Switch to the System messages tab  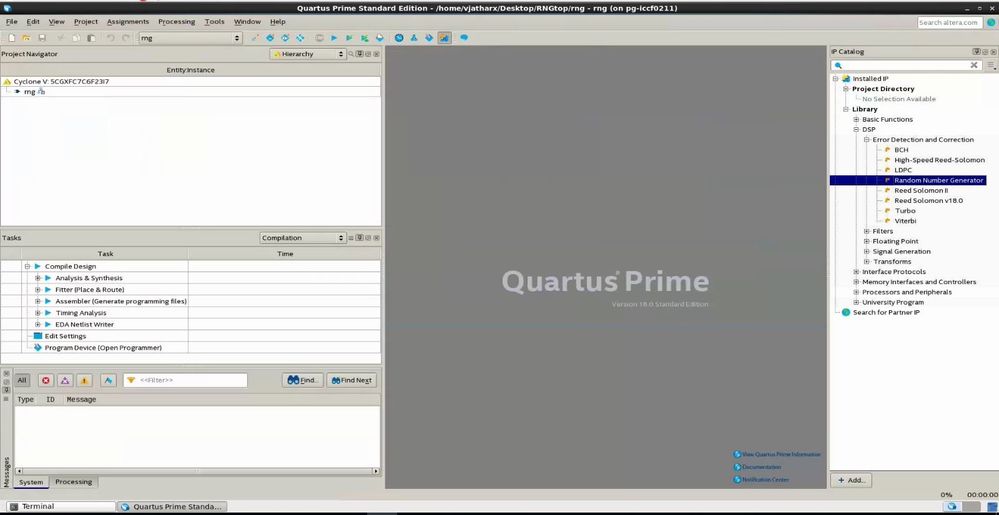(x=31, y=482)
